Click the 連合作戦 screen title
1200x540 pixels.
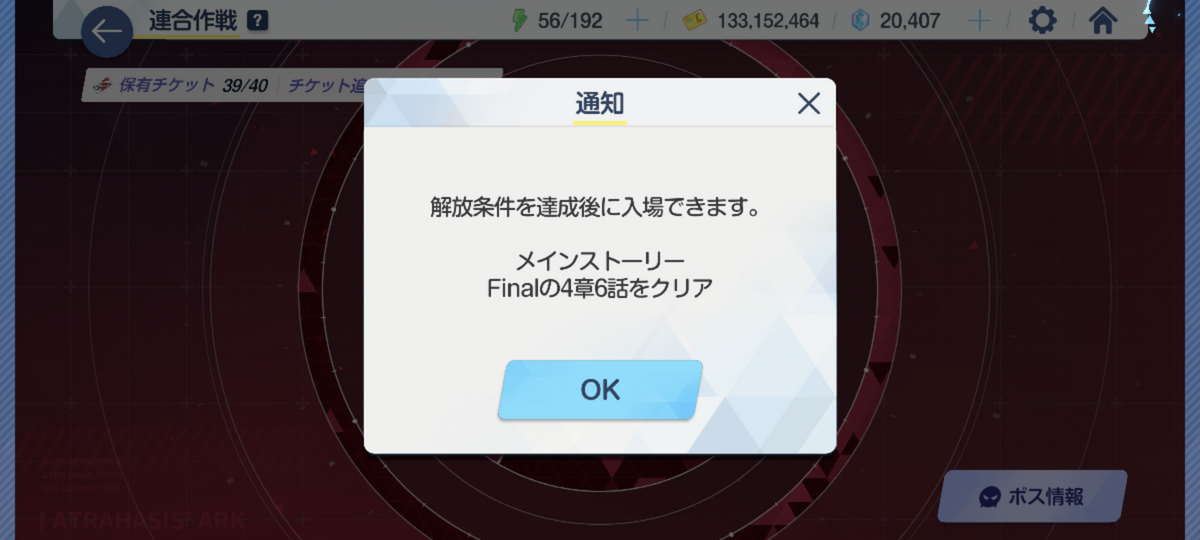tap(193, 20)
